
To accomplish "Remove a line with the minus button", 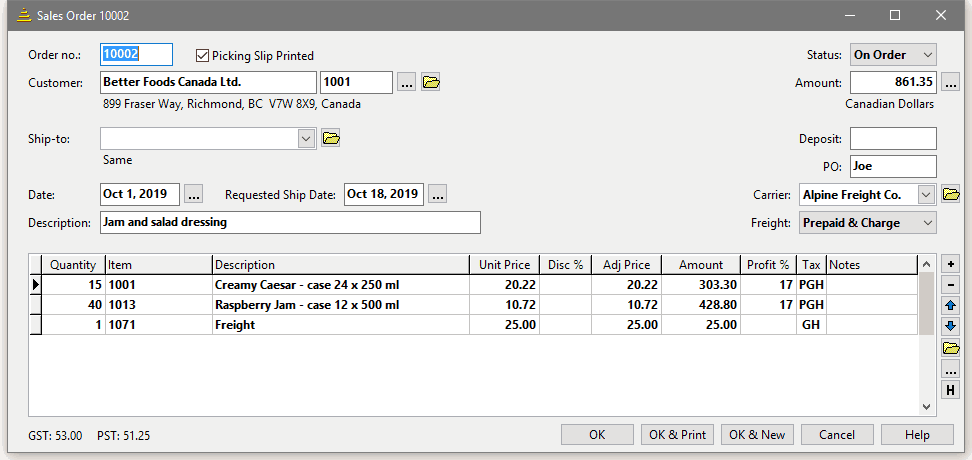I will 951,285.
